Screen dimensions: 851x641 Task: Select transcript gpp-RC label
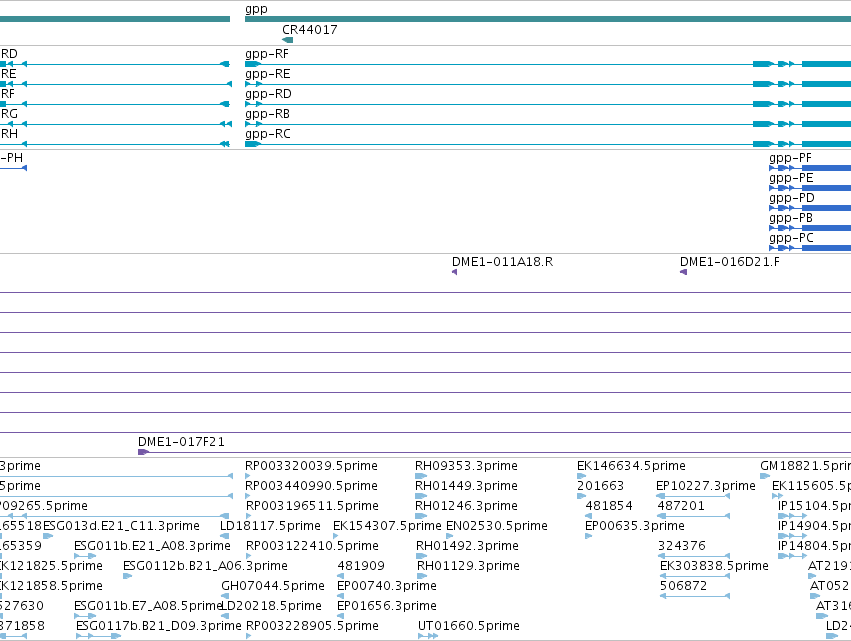[x=268, y=134]
